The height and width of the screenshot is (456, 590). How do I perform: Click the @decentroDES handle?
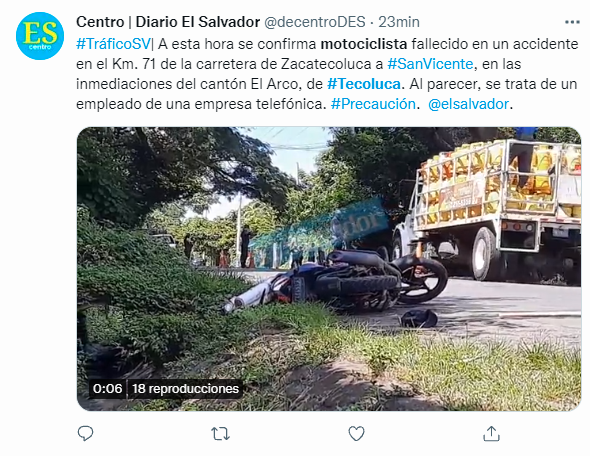[315, 22]
